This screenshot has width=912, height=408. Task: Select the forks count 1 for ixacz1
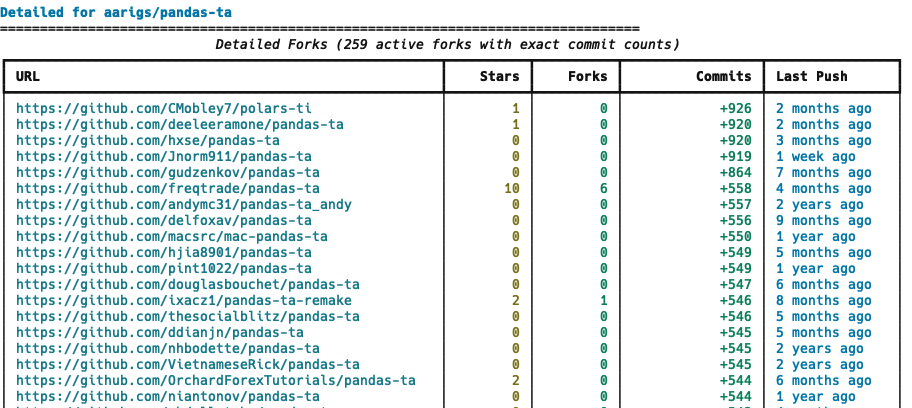604,300
